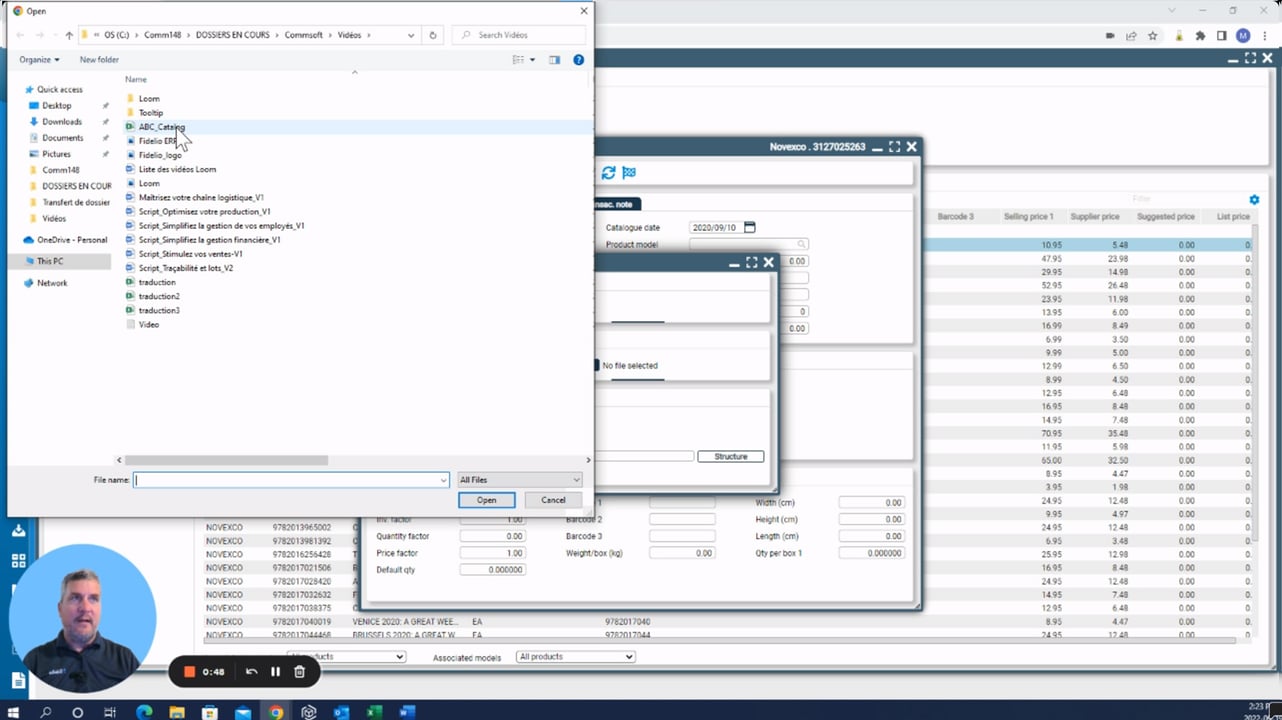
Task: Click the download icon in left sidebar
Action: point(18,532)
